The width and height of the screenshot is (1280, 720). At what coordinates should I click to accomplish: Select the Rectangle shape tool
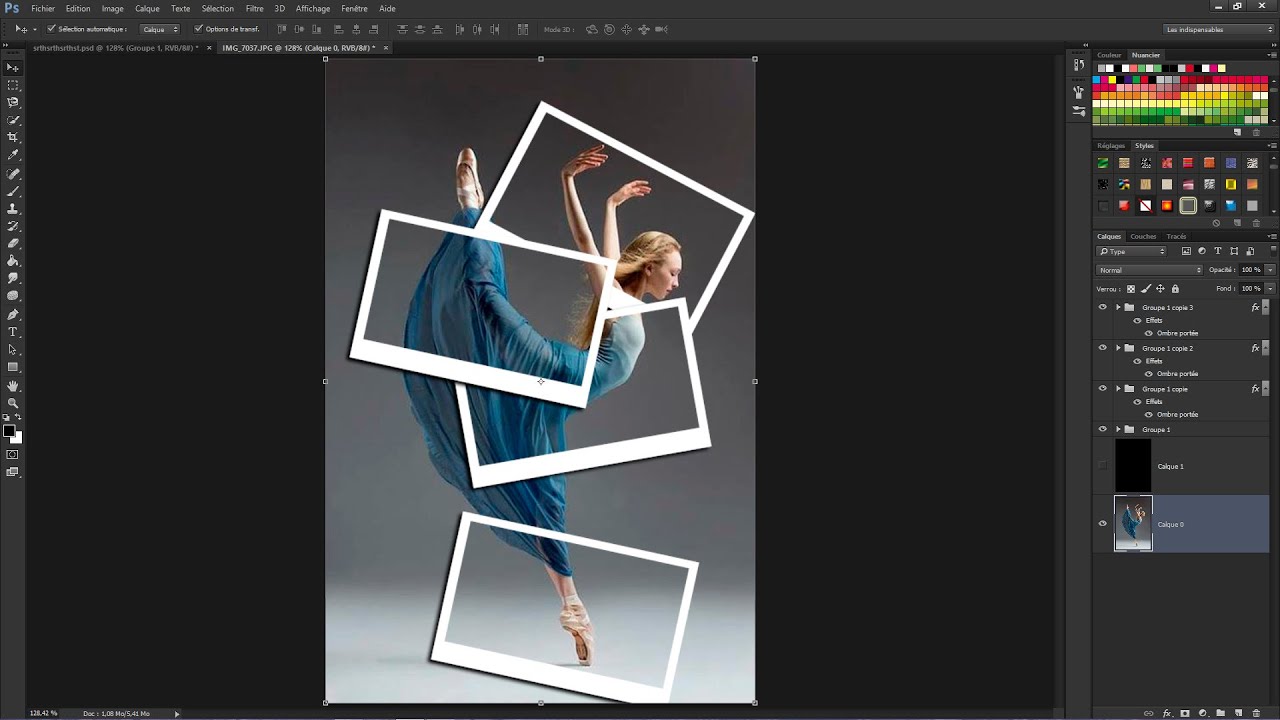point(13,367)
